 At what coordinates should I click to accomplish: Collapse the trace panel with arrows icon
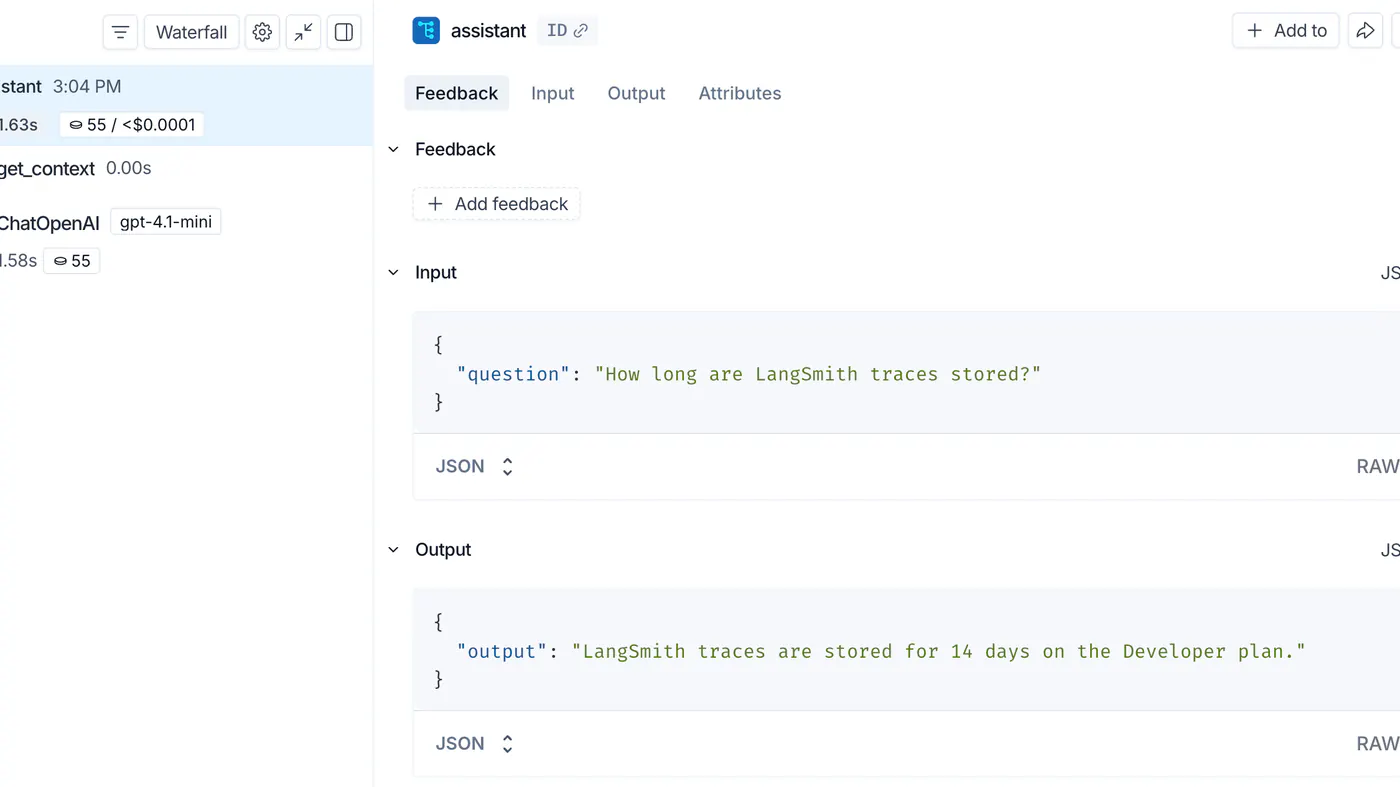pyautogui.click(x=303, y=32)
